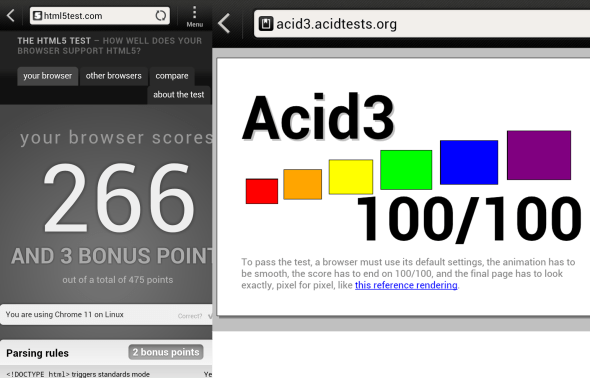The height and width of the screenshot is (378, 590).
Task: Open the 'compare' tab
Action: point(172,76)
